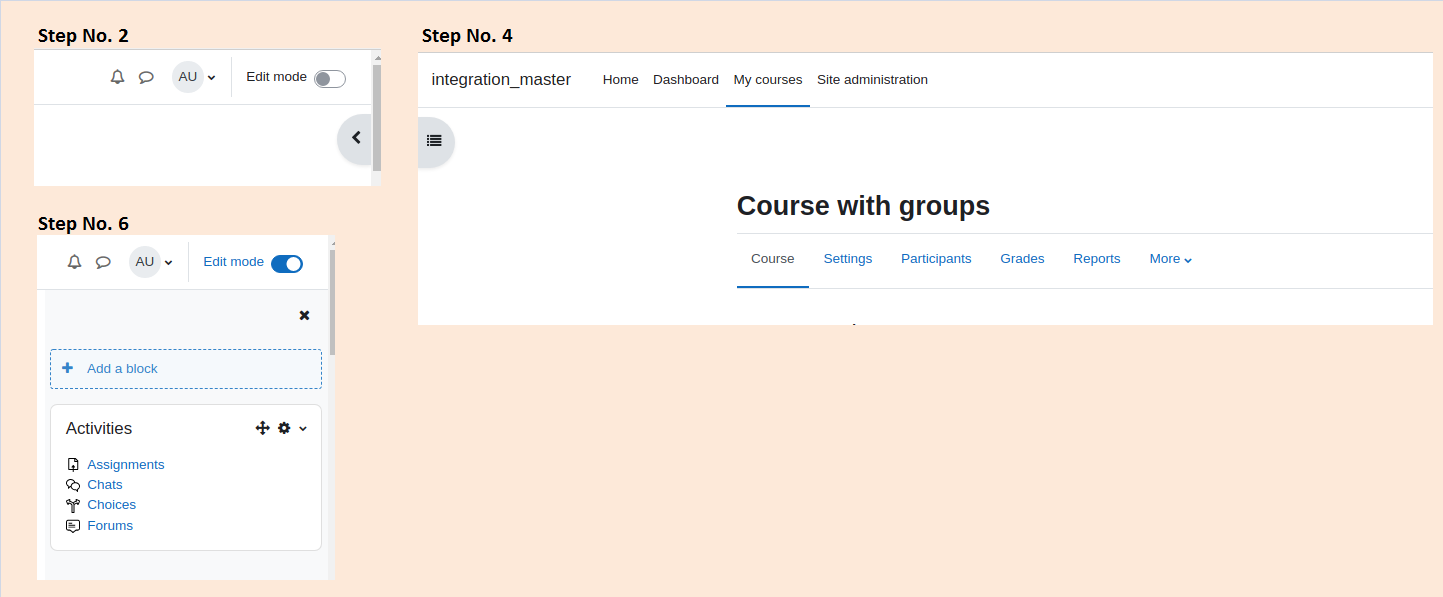
Task: Open Chats link in Activities block
Action: (x=105, y=485)
